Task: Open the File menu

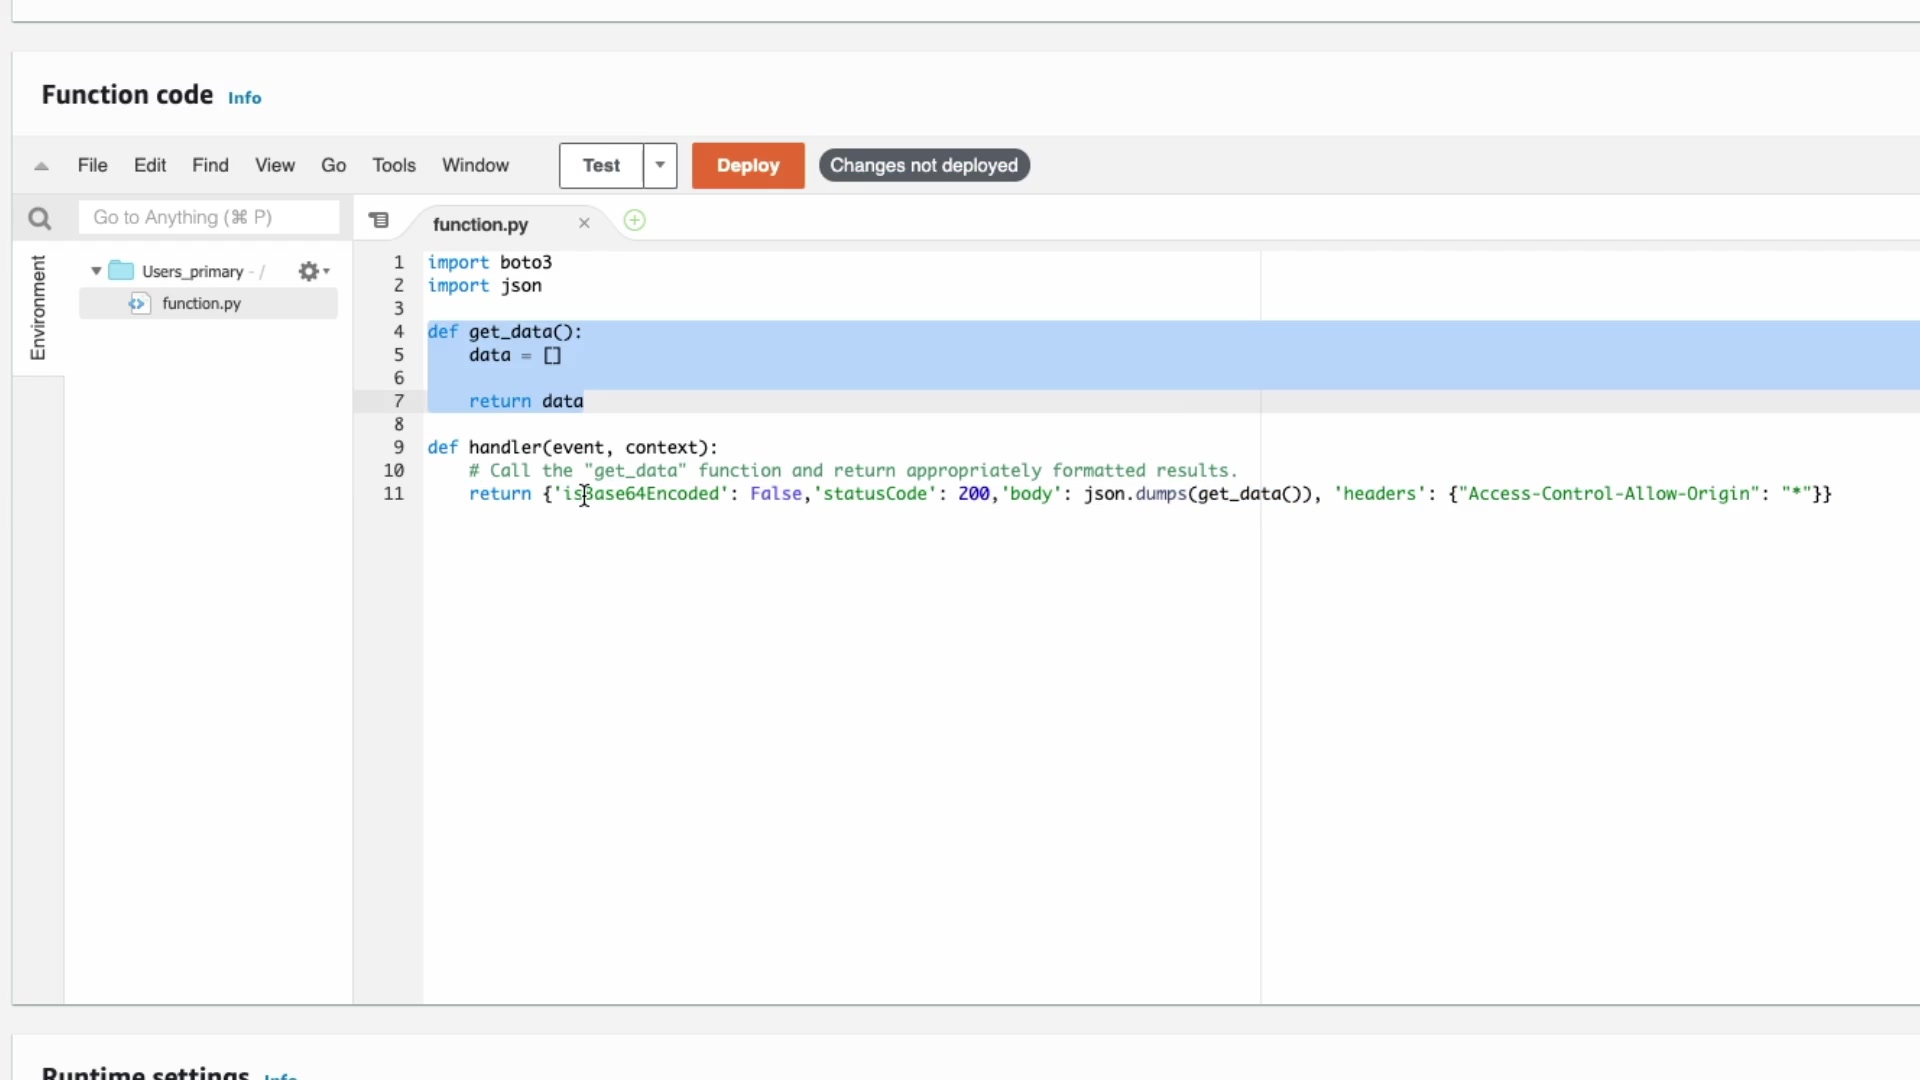Action: point(92,165)
